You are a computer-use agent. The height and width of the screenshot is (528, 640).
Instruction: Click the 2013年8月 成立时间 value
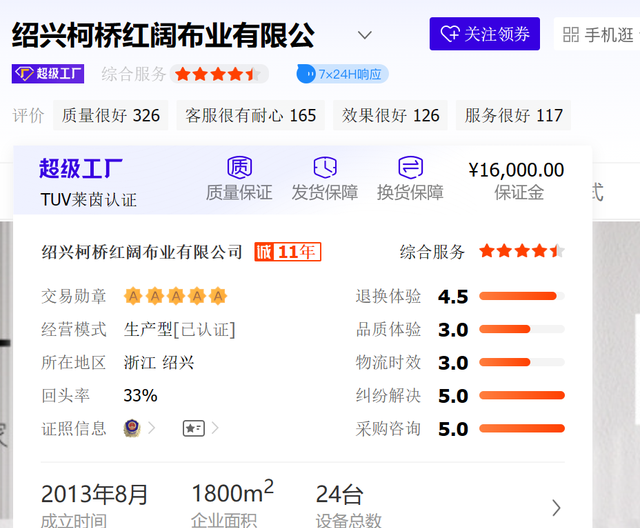tap(94, 494)
